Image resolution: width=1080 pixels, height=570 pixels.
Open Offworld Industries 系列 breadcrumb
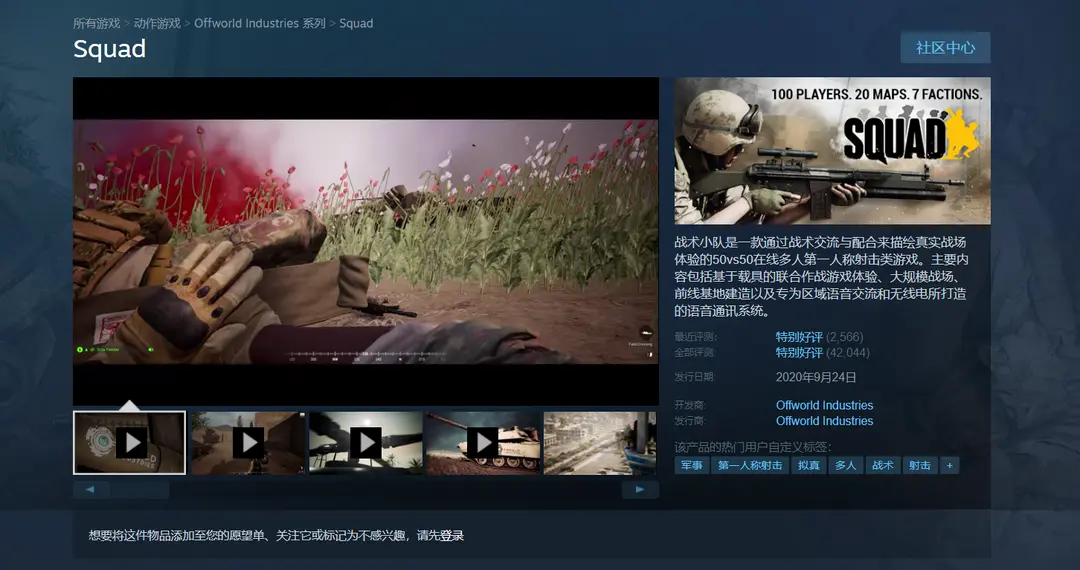260,23
